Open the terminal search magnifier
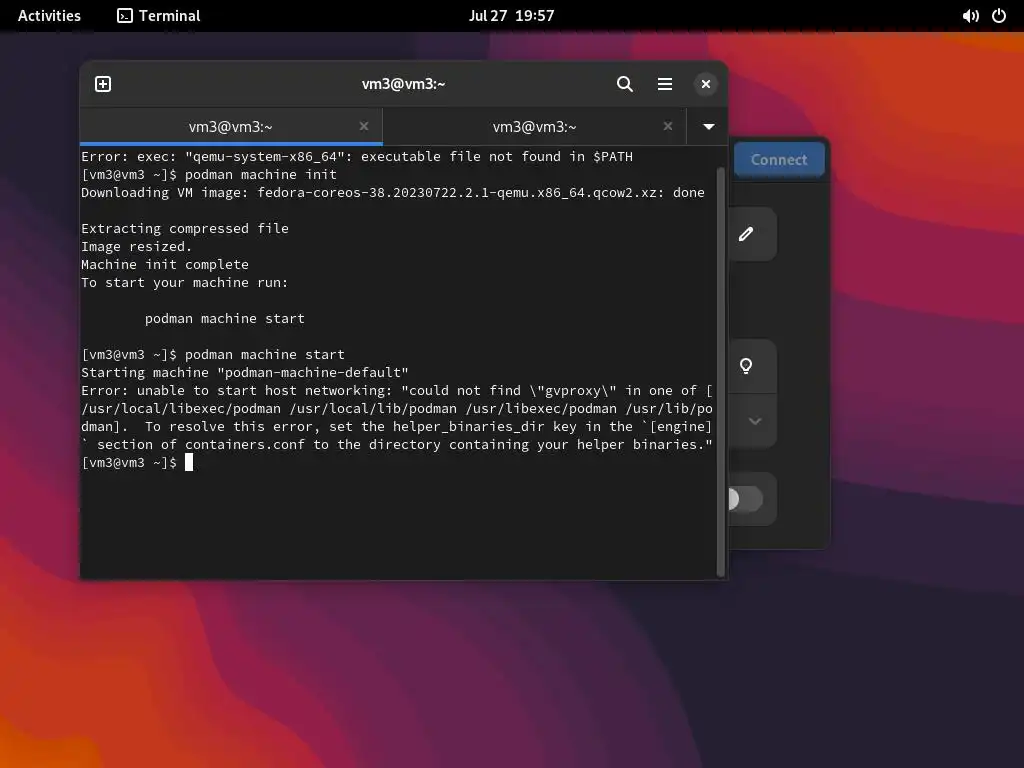The width and height of the screenshot is (1024, 768). [624, 84]
